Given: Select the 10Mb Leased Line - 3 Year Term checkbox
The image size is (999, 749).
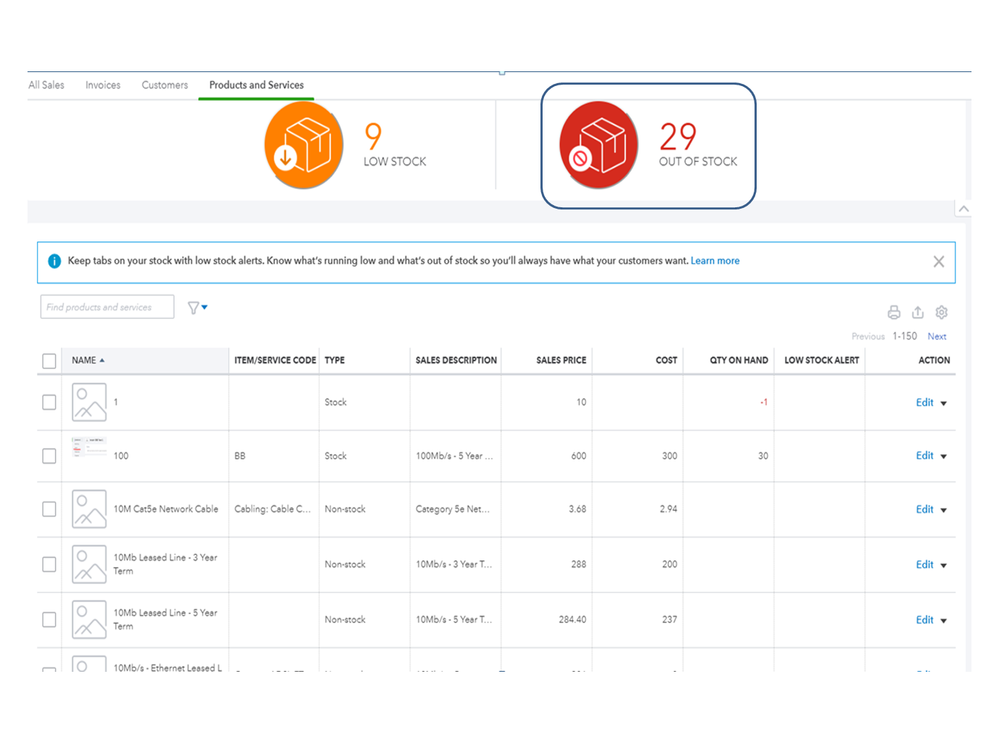Looking at the screenshot, I should (x=49, y=564).
